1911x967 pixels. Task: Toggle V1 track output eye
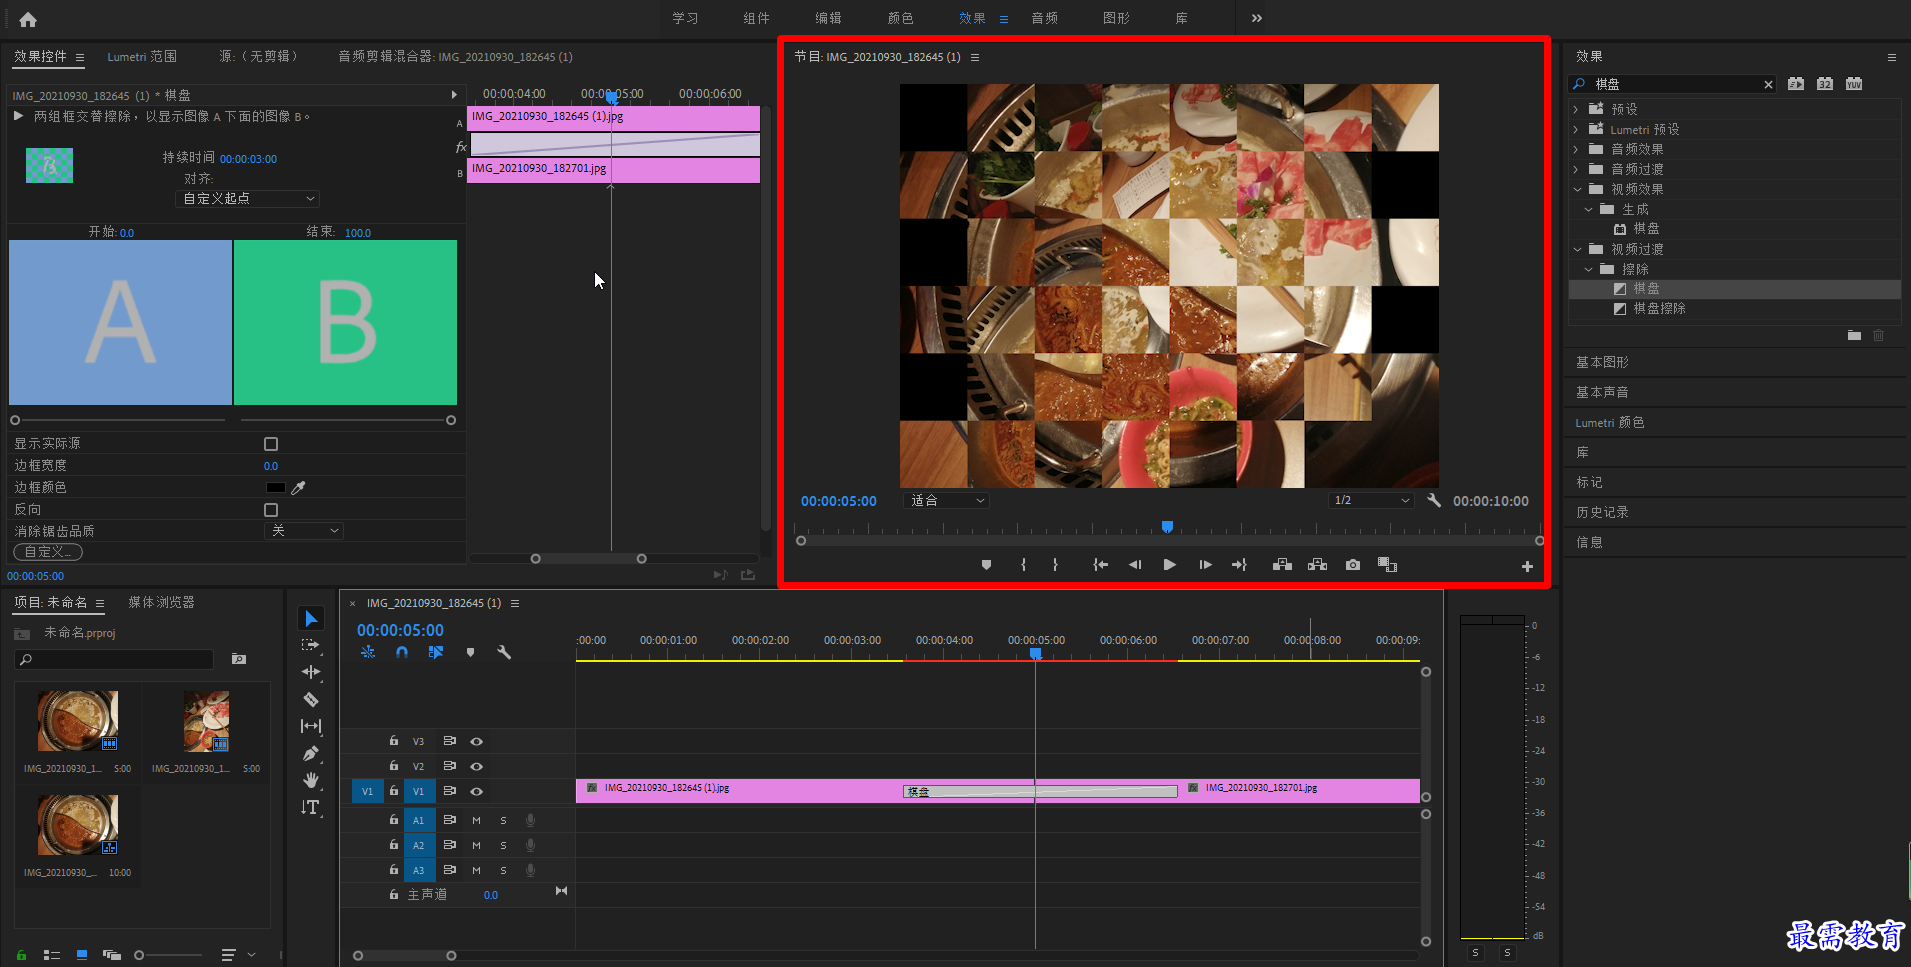coord(477,791)
